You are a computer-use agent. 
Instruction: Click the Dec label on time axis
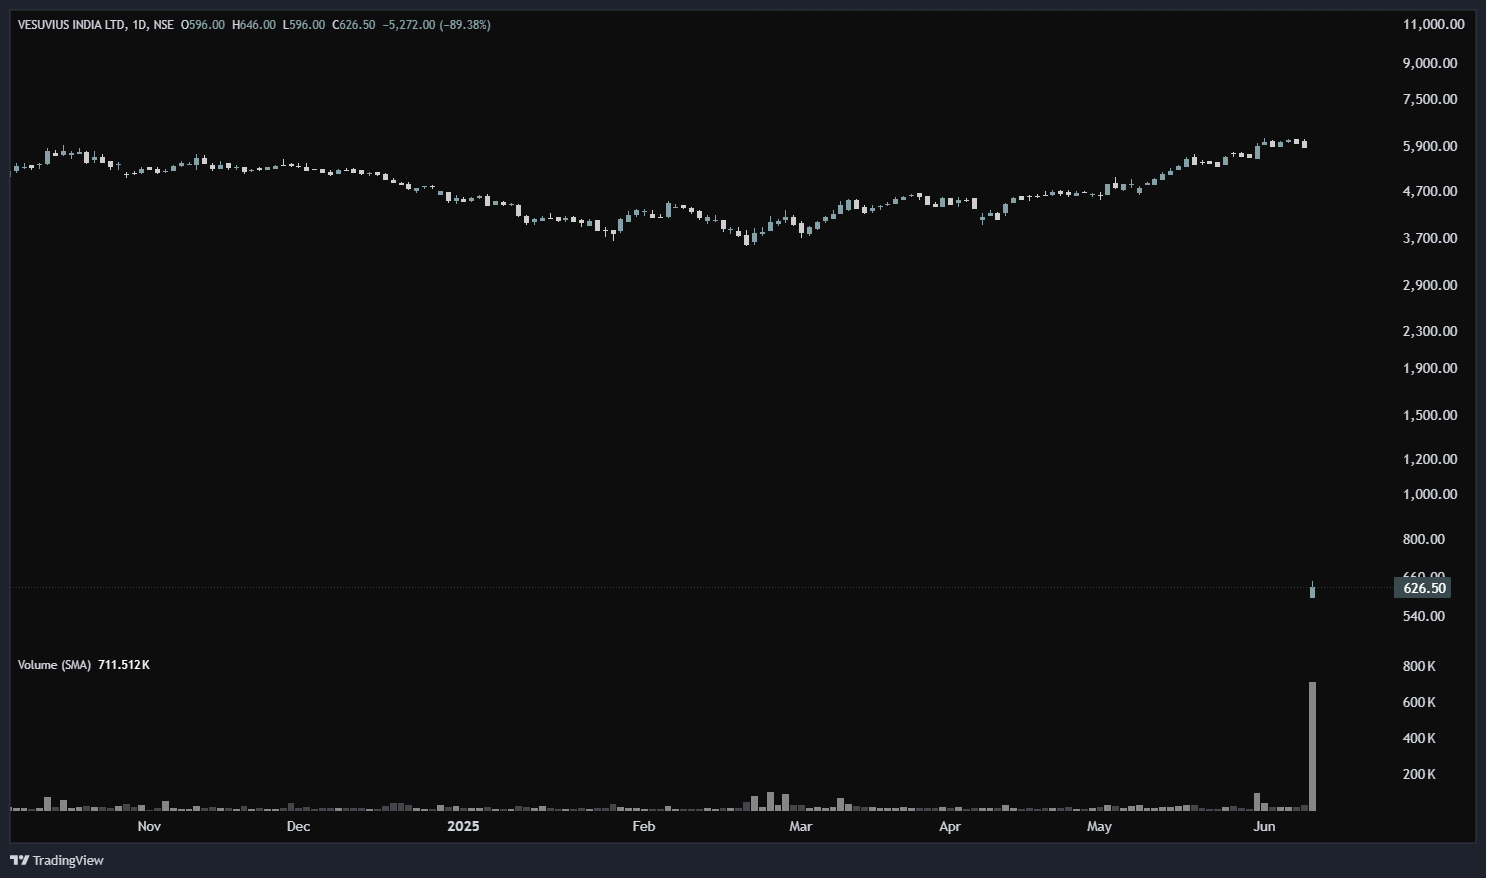click(298, 826)
